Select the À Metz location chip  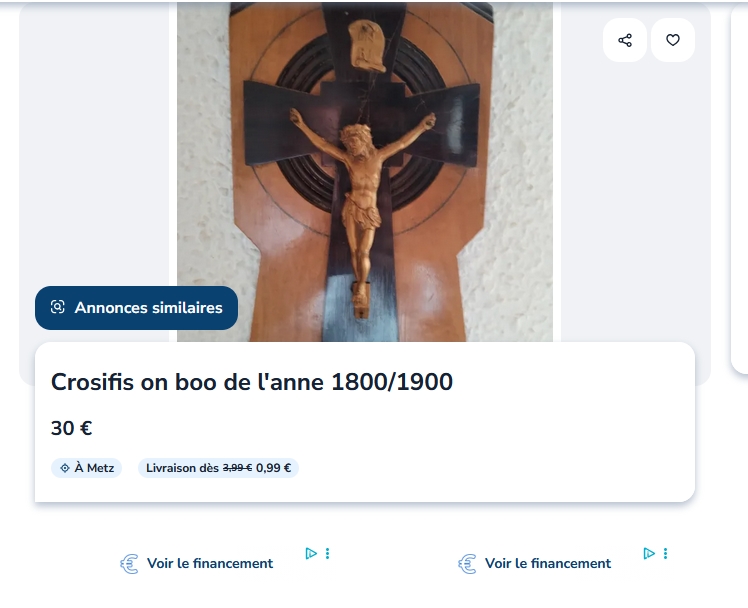(86, 468)
